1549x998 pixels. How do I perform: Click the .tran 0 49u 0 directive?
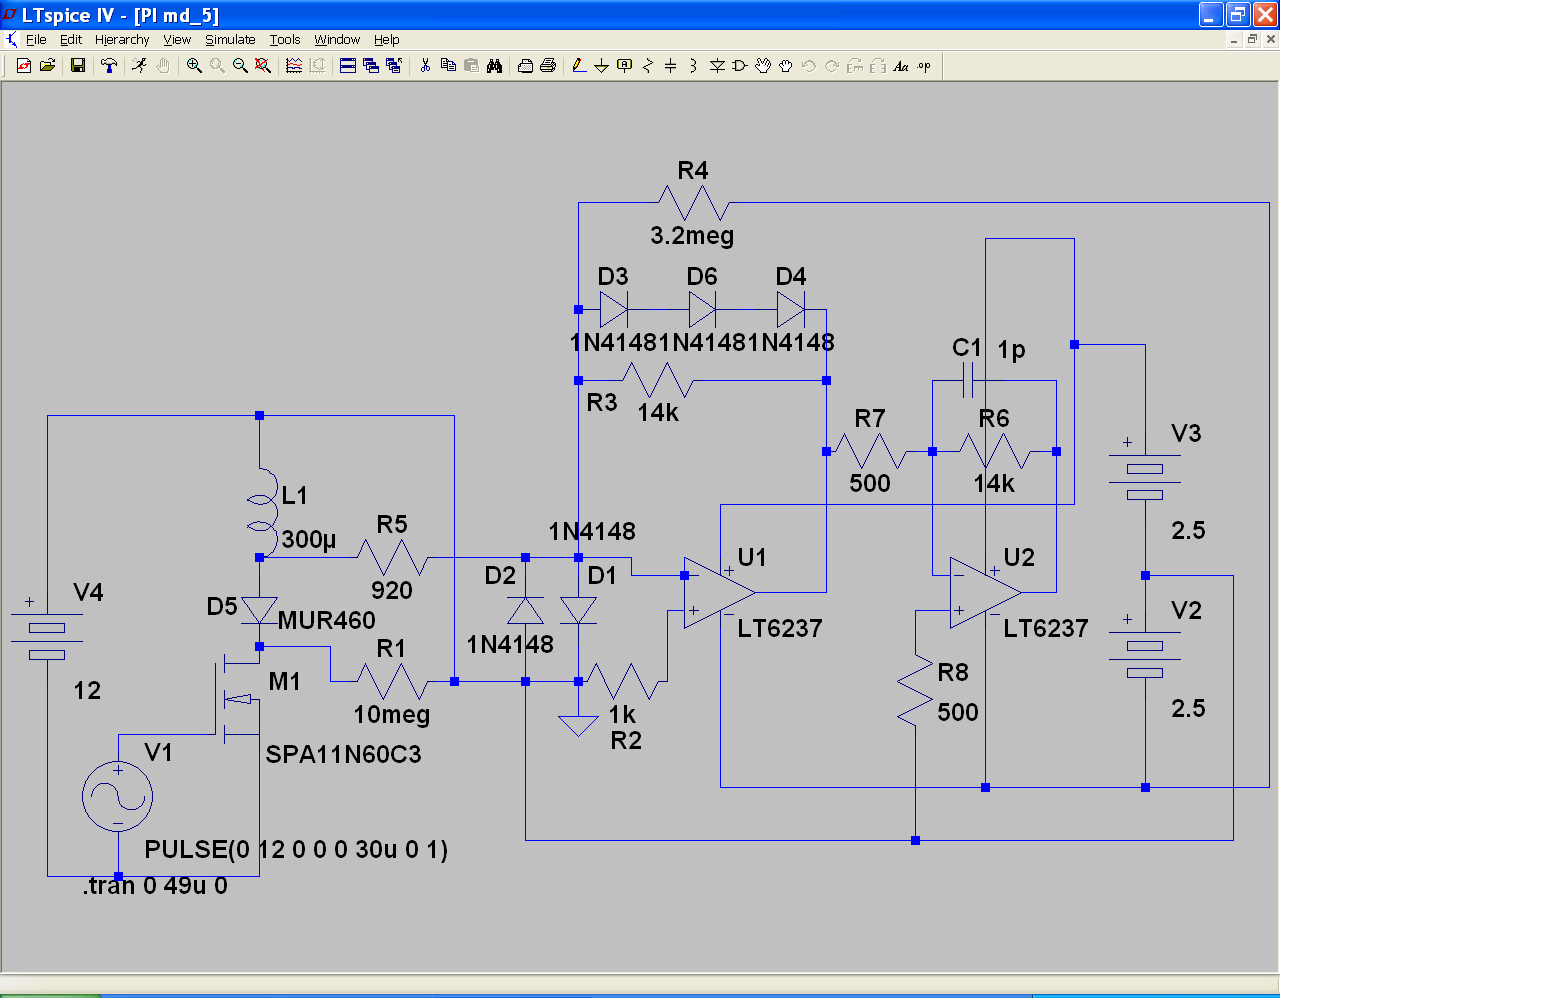(x=155, y=886)
